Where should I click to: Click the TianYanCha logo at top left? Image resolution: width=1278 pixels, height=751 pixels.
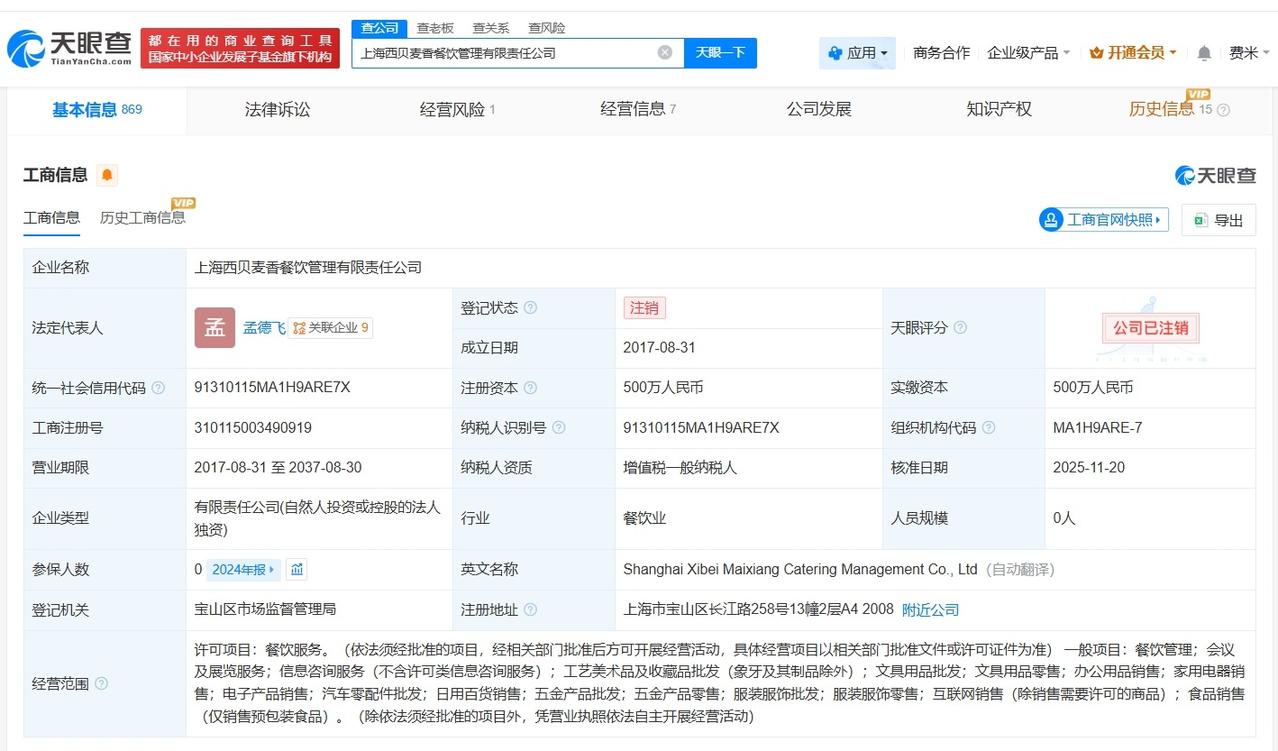click(x=70, y=47)
